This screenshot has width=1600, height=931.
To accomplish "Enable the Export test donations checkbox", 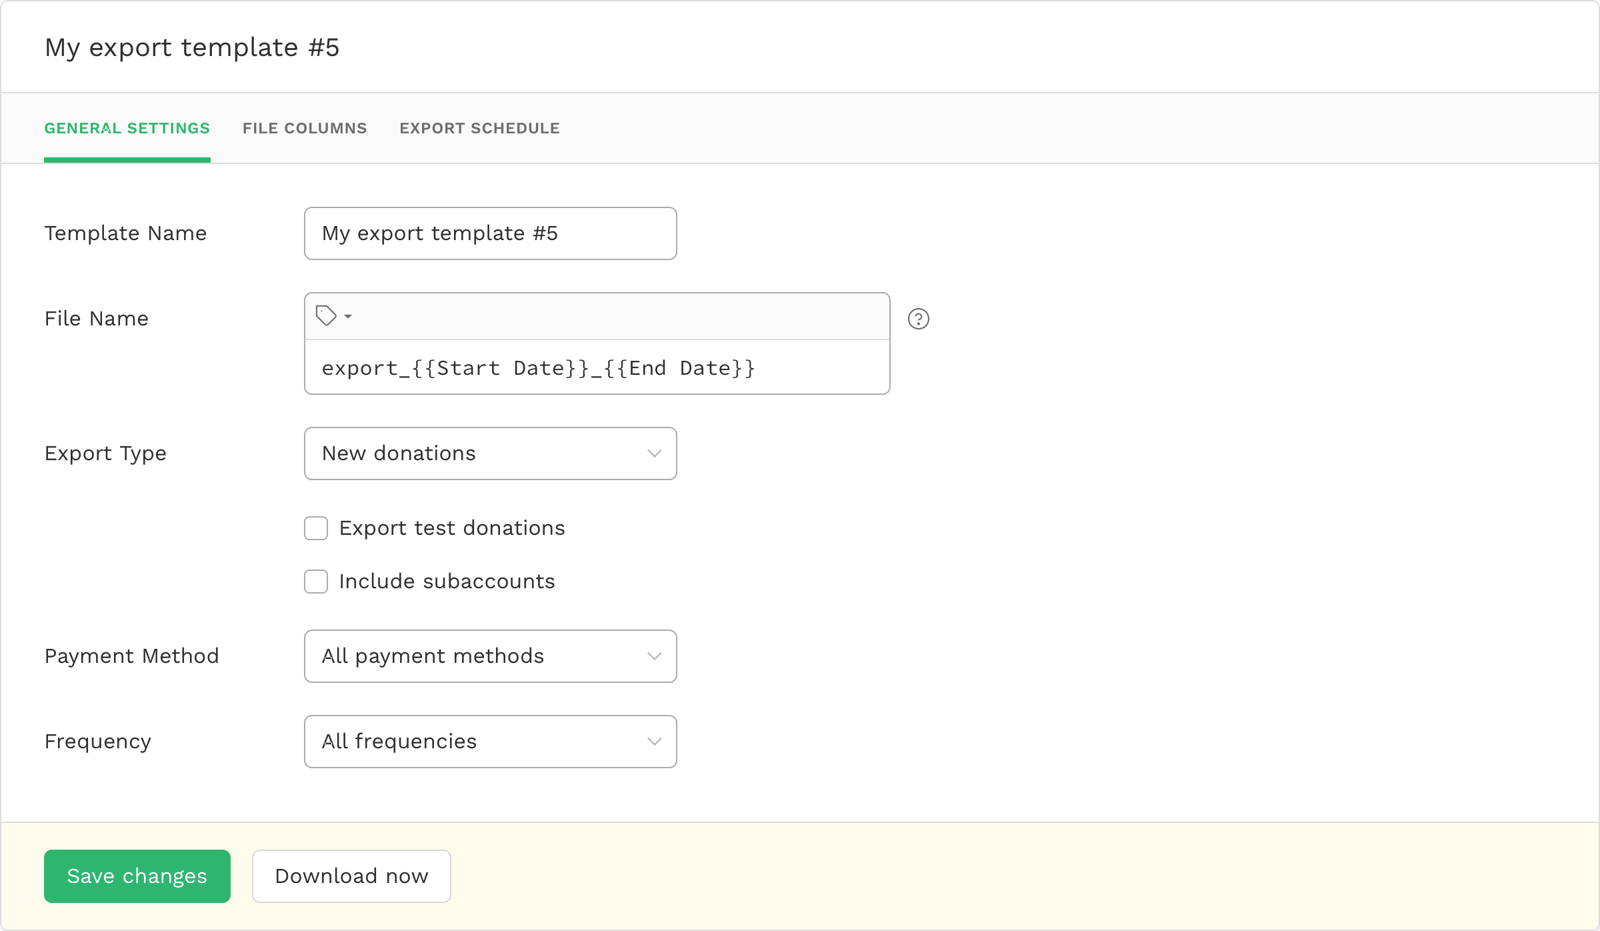I will tap(316, 528).
